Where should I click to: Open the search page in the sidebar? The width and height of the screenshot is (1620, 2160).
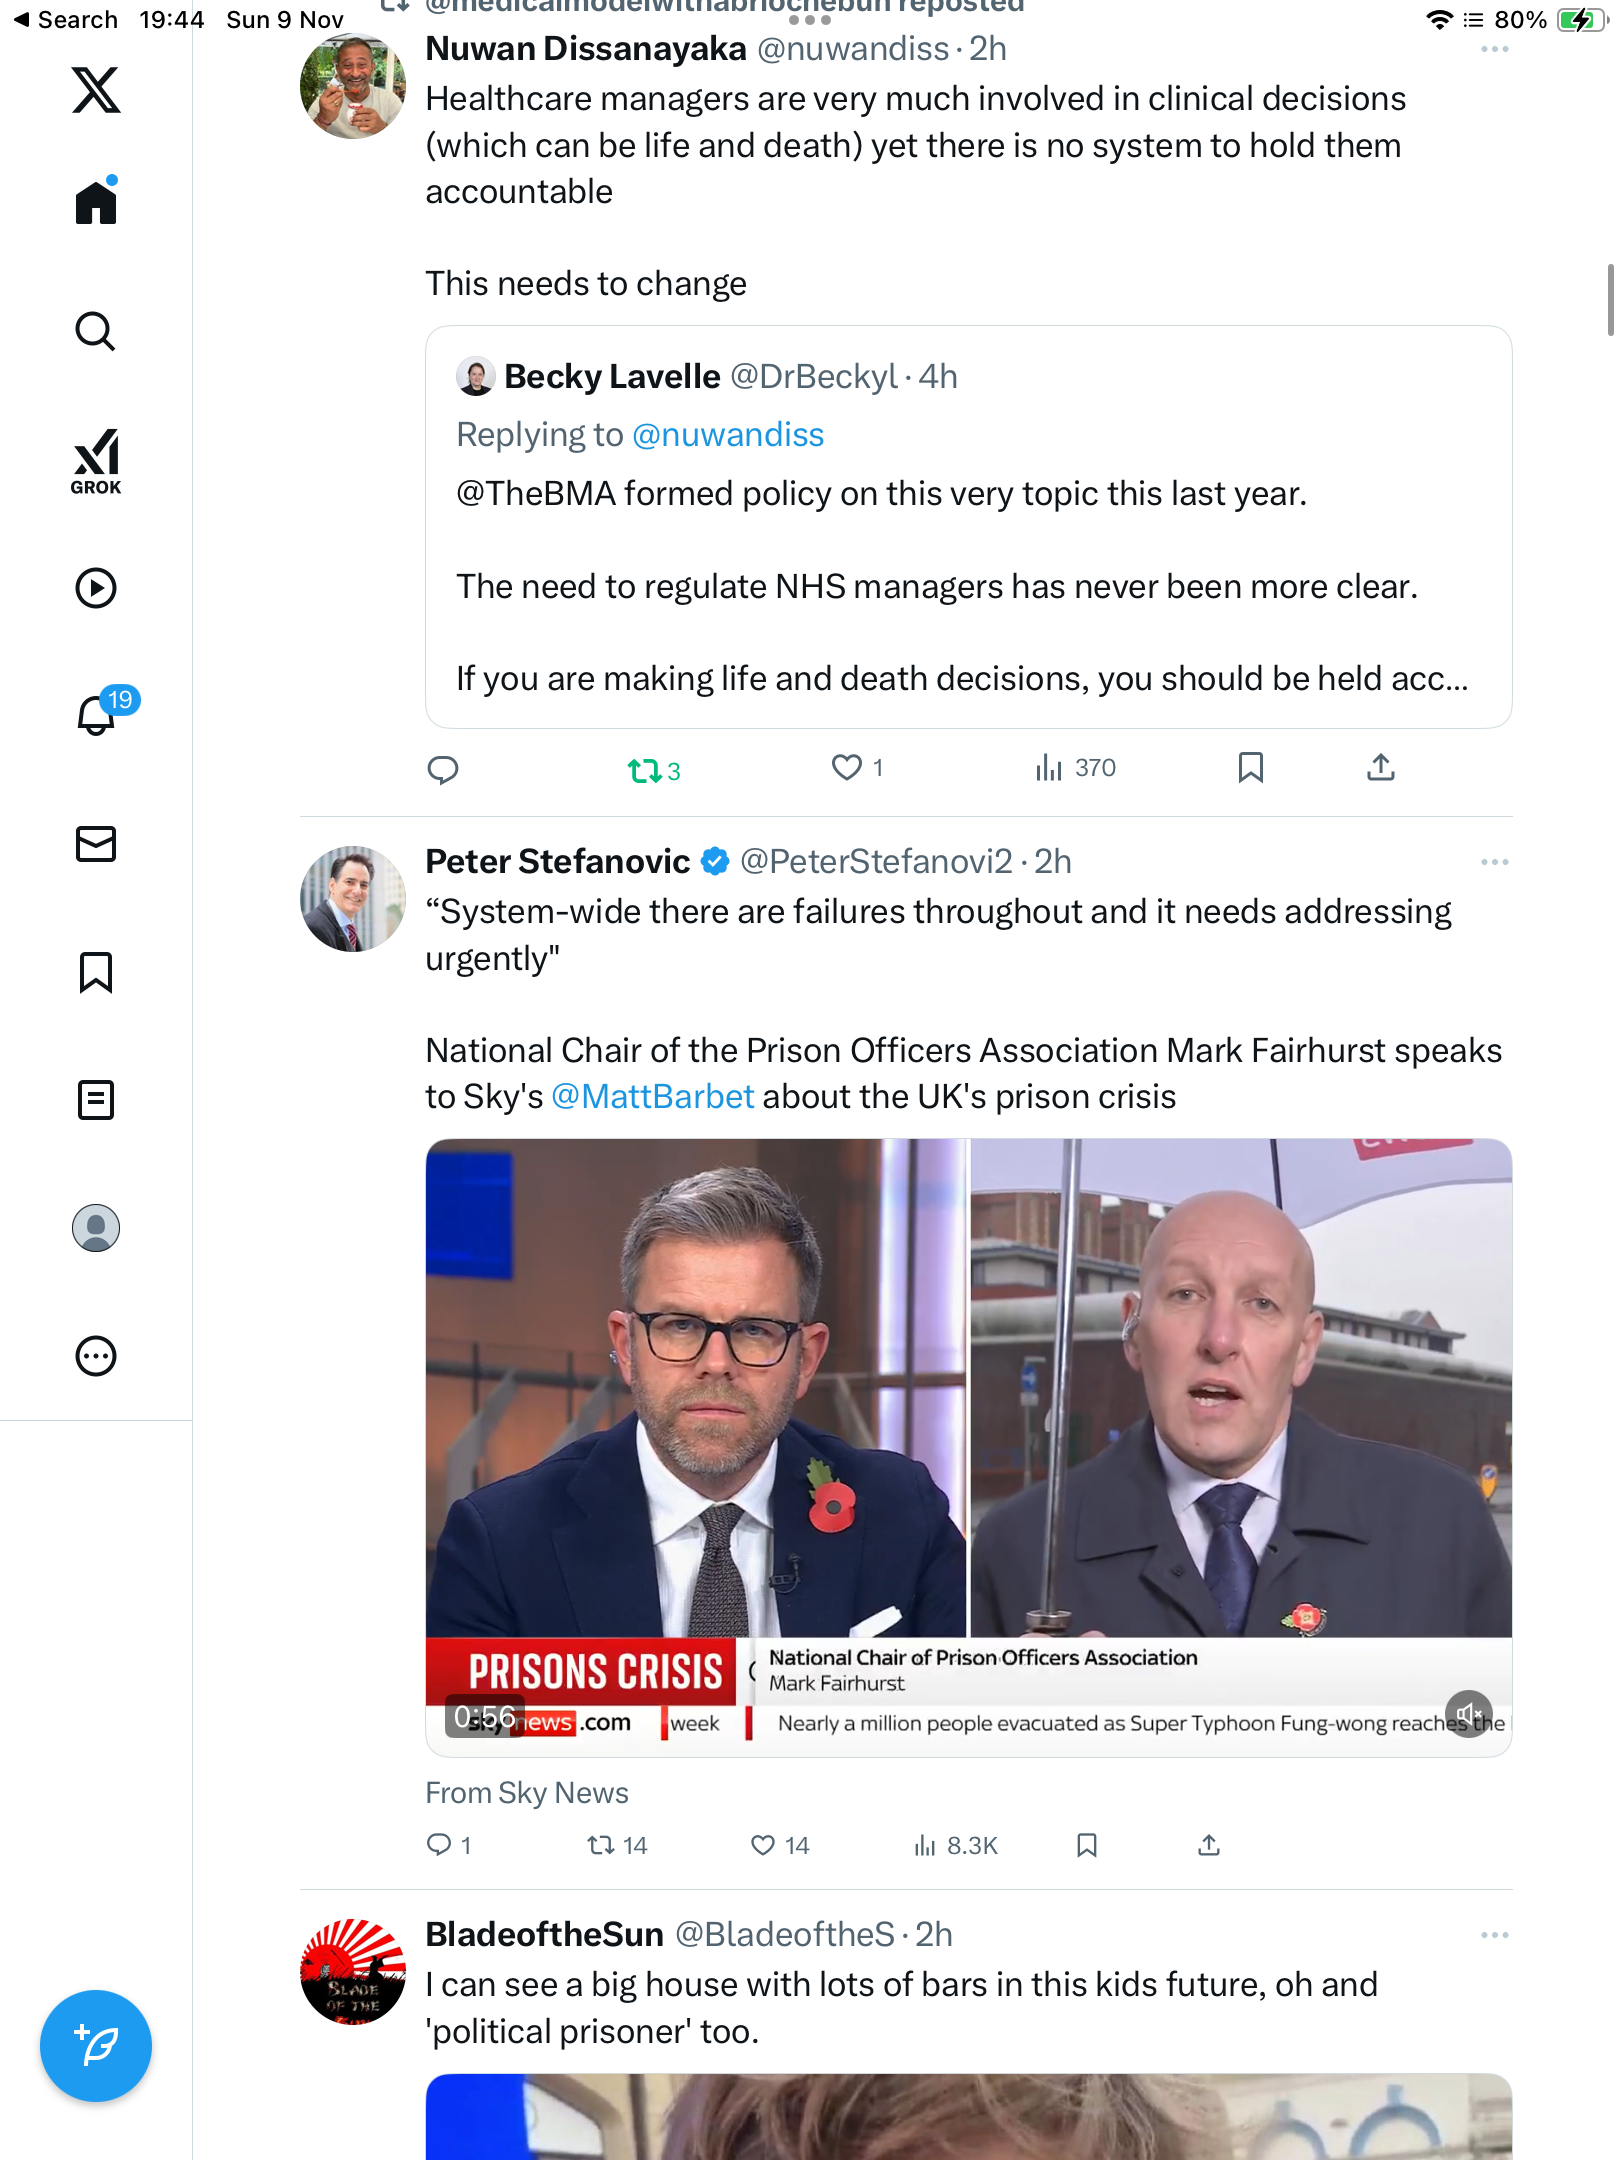pos(96,331)
